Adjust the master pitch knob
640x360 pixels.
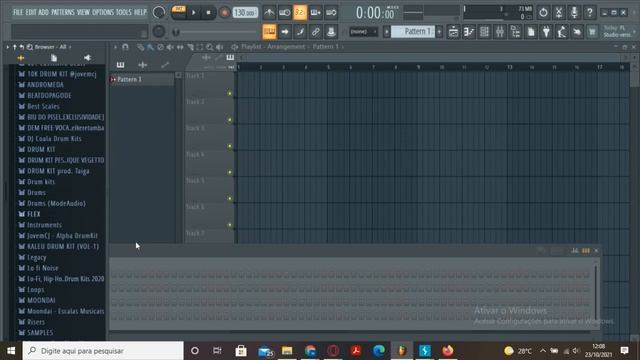(x=159, y=31)
